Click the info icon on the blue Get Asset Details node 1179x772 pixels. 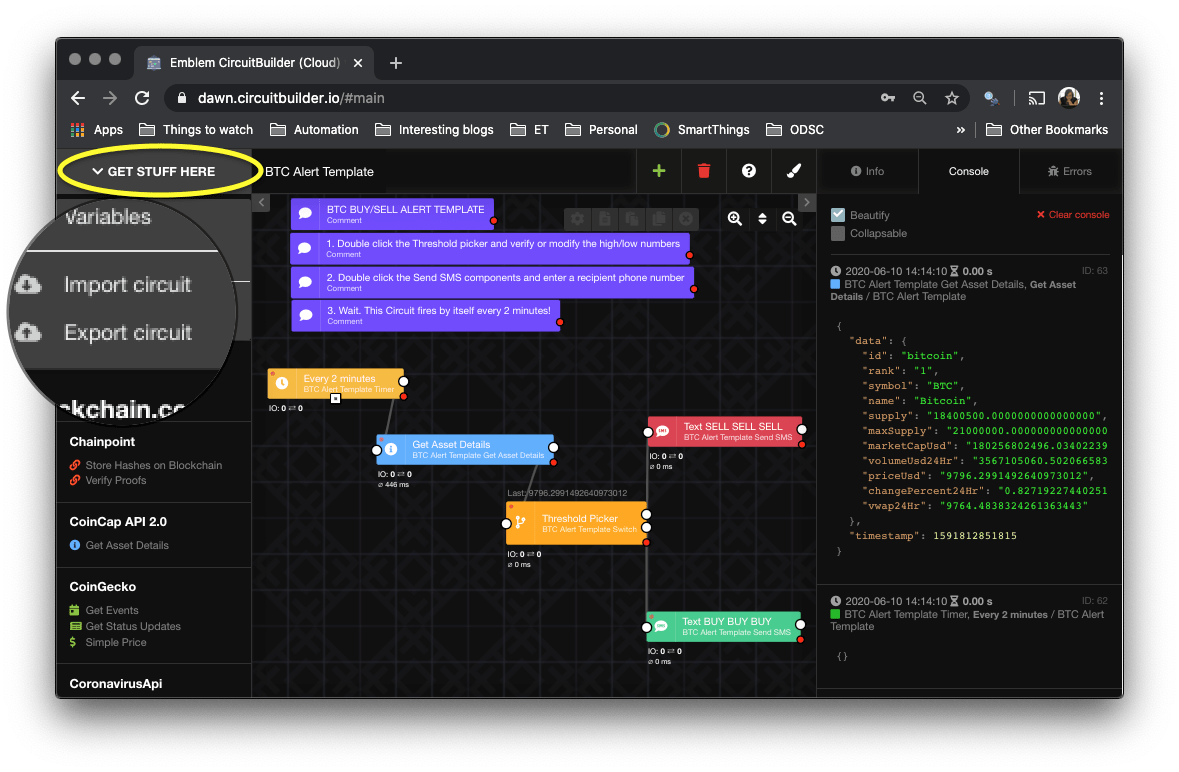coord(391,449)
